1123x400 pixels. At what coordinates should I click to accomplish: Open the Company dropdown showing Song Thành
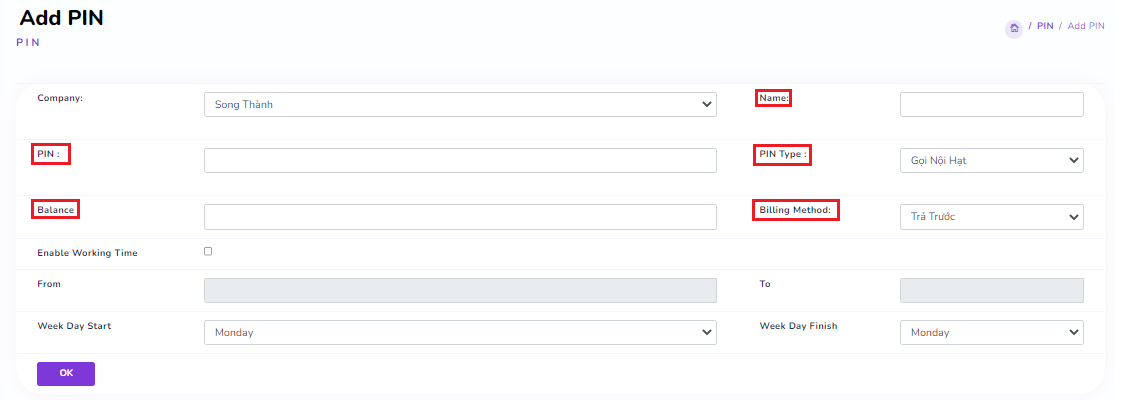tap(460, 104)
